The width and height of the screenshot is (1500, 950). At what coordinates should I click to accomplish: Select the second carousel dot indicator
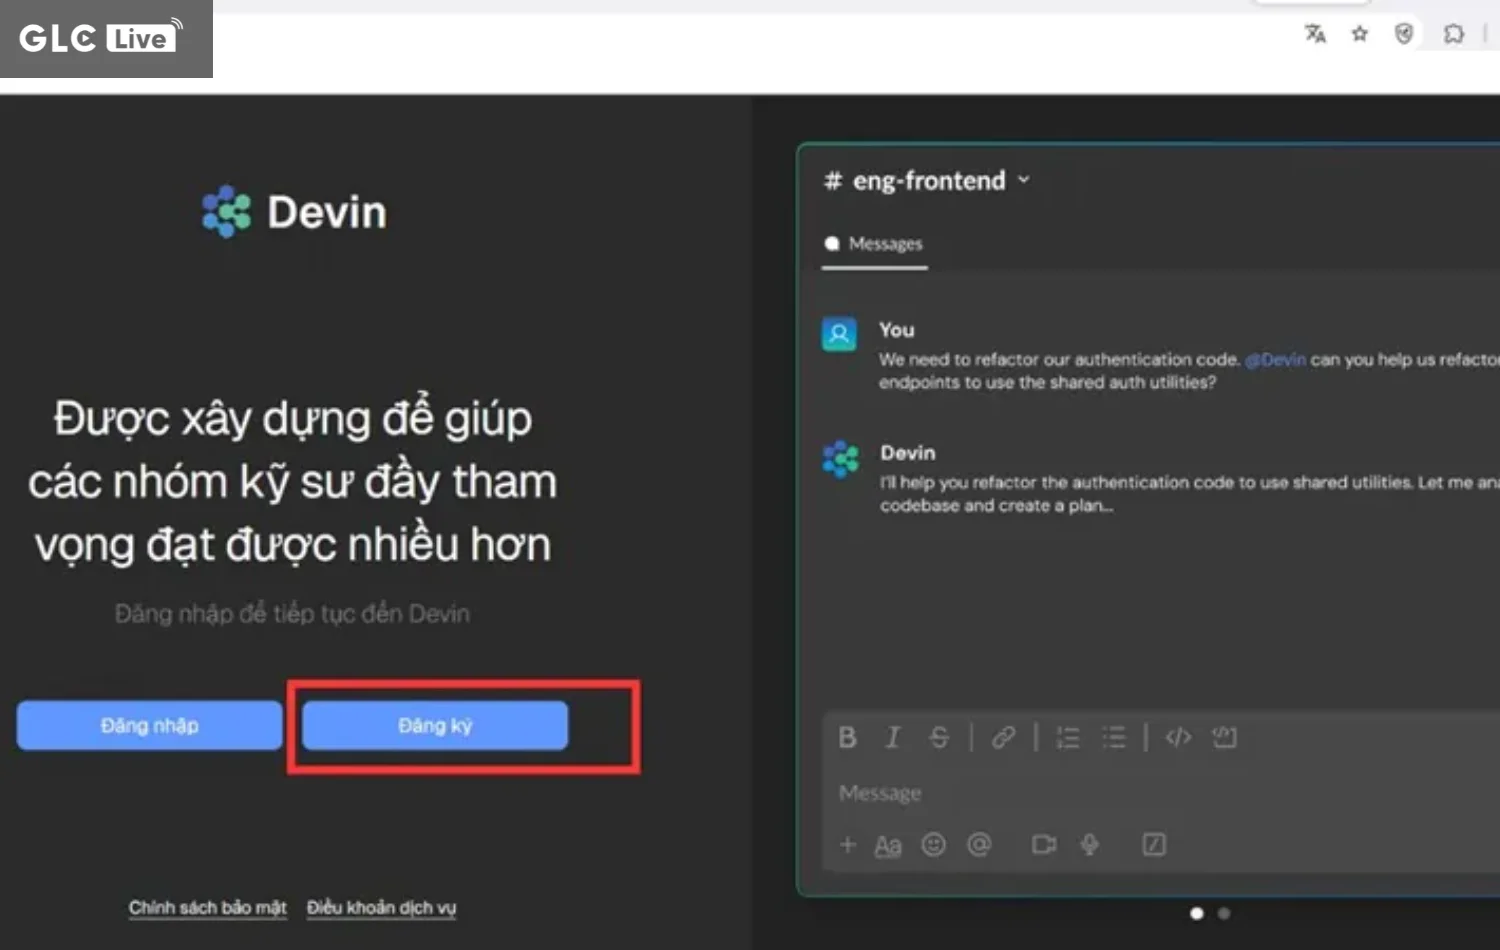1223,913
